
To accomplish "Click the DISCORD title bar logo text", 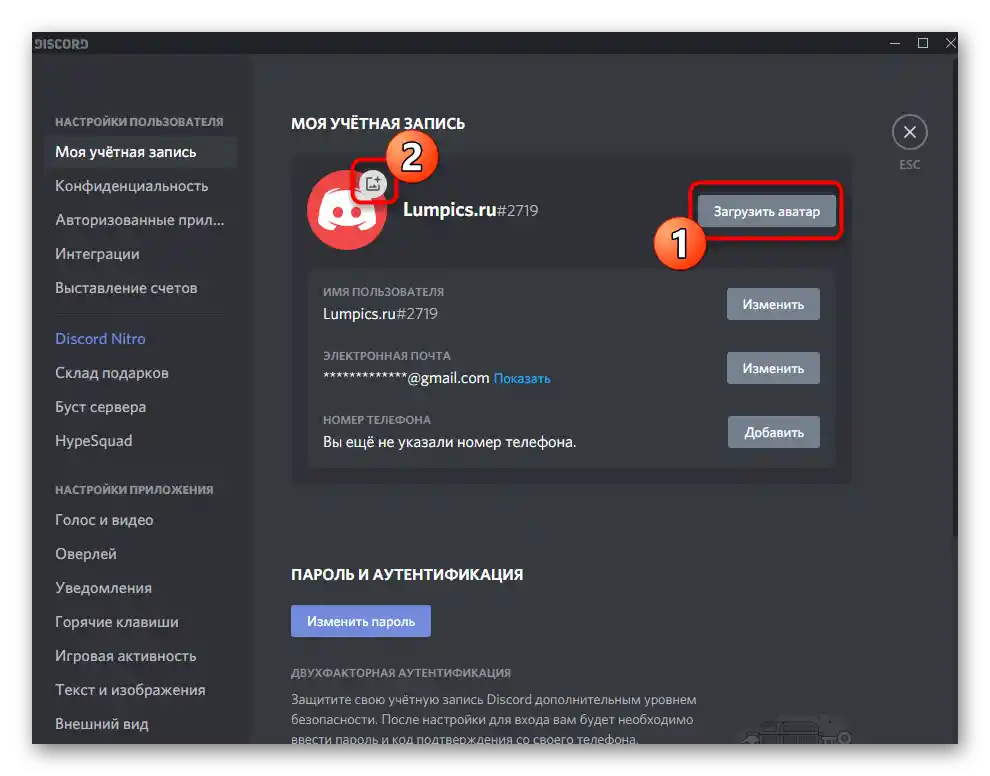I will click(61, 44).
